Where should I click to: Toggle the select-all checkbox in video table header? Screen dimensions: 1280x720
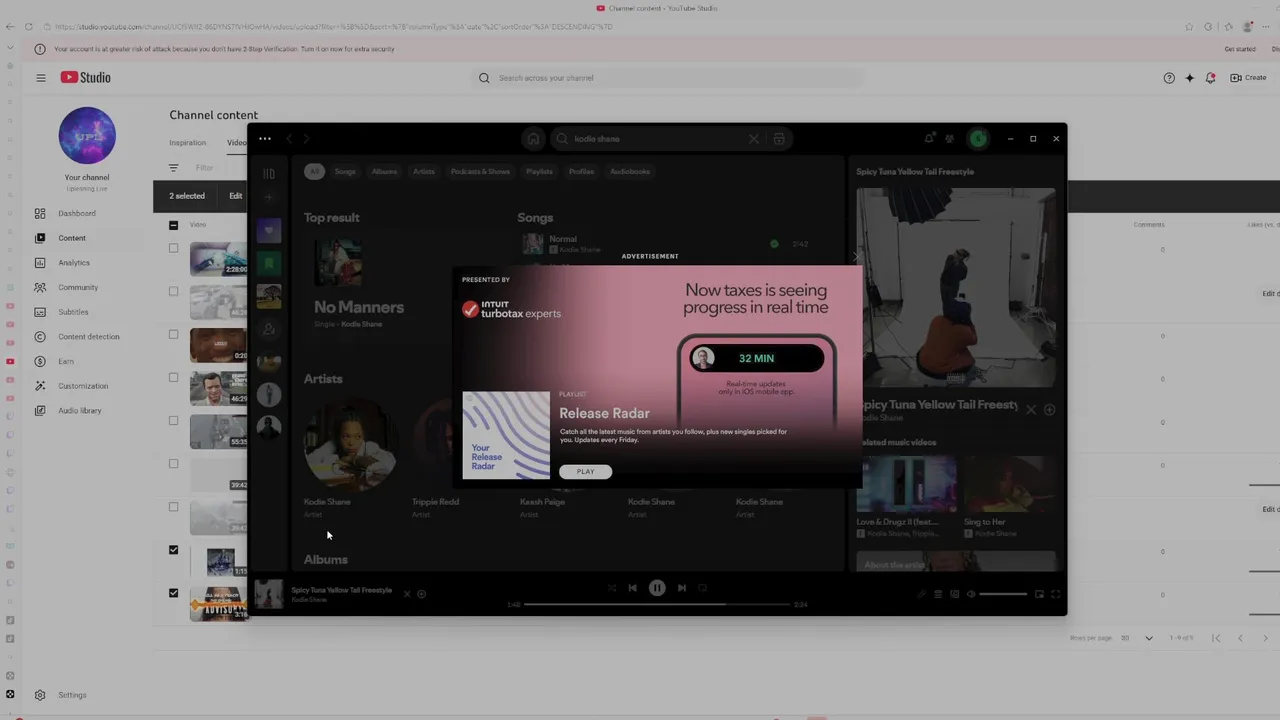(173, 225)
